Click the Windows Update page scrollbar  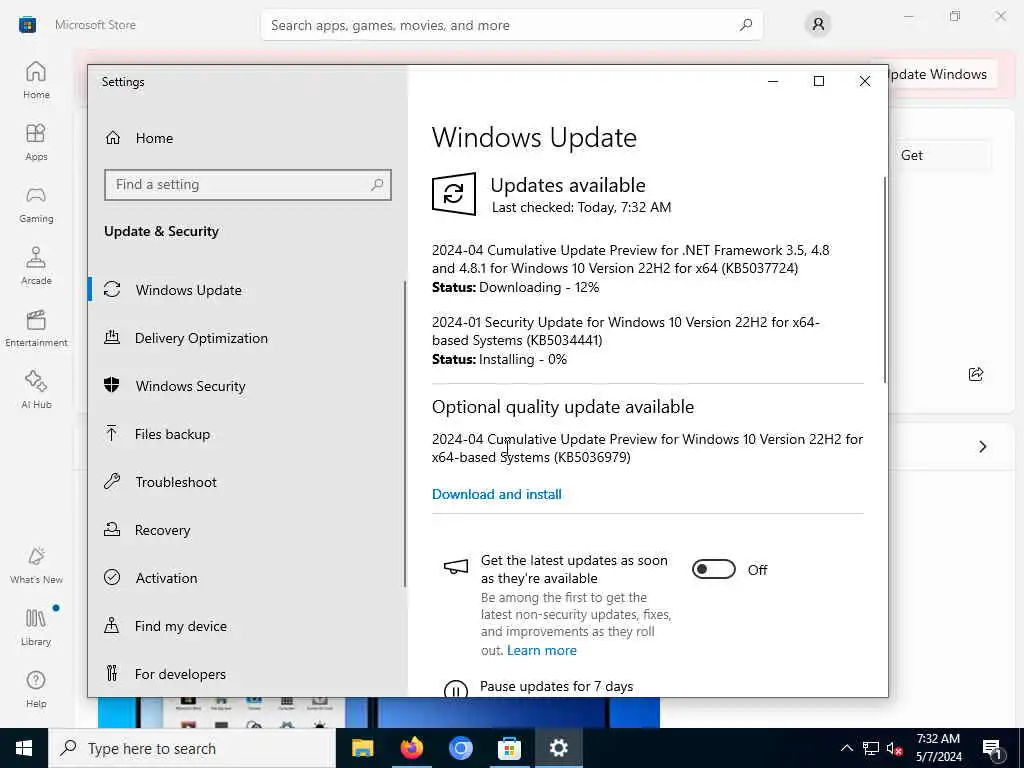click(x=885, y=280)
